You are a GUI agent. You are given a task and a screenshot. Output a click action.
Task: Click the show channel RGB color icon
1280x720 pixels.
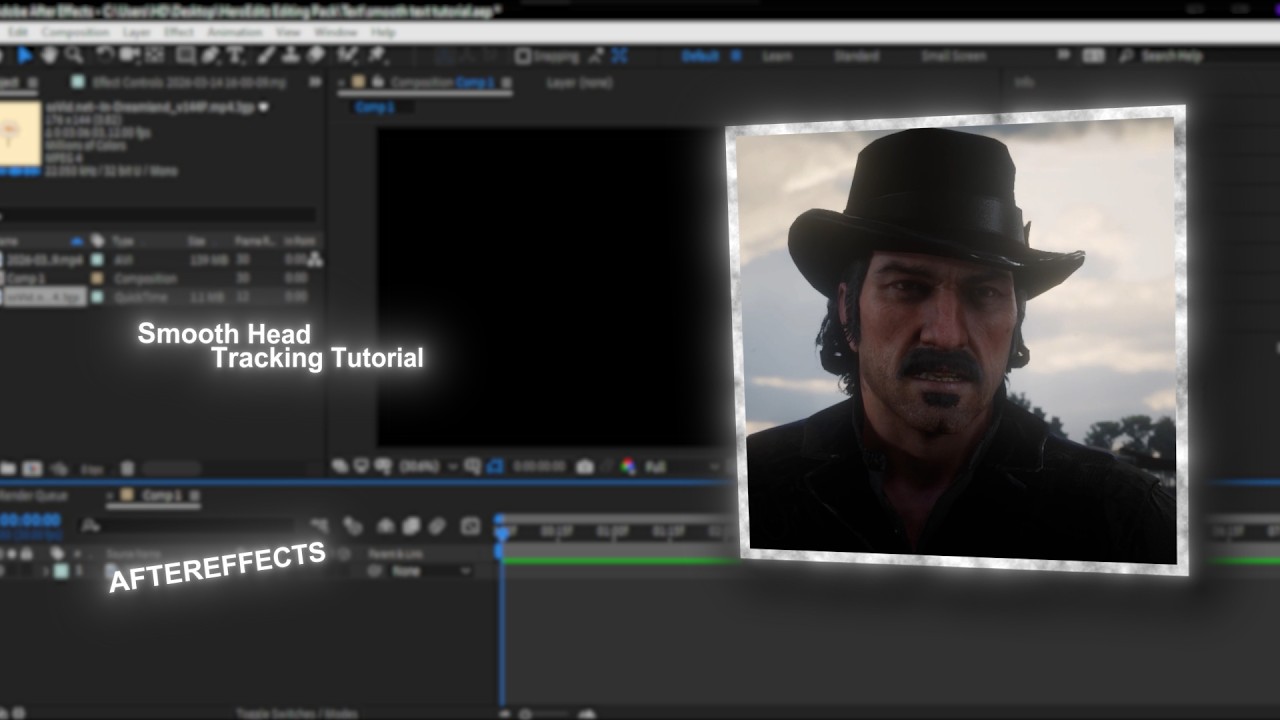628,467
